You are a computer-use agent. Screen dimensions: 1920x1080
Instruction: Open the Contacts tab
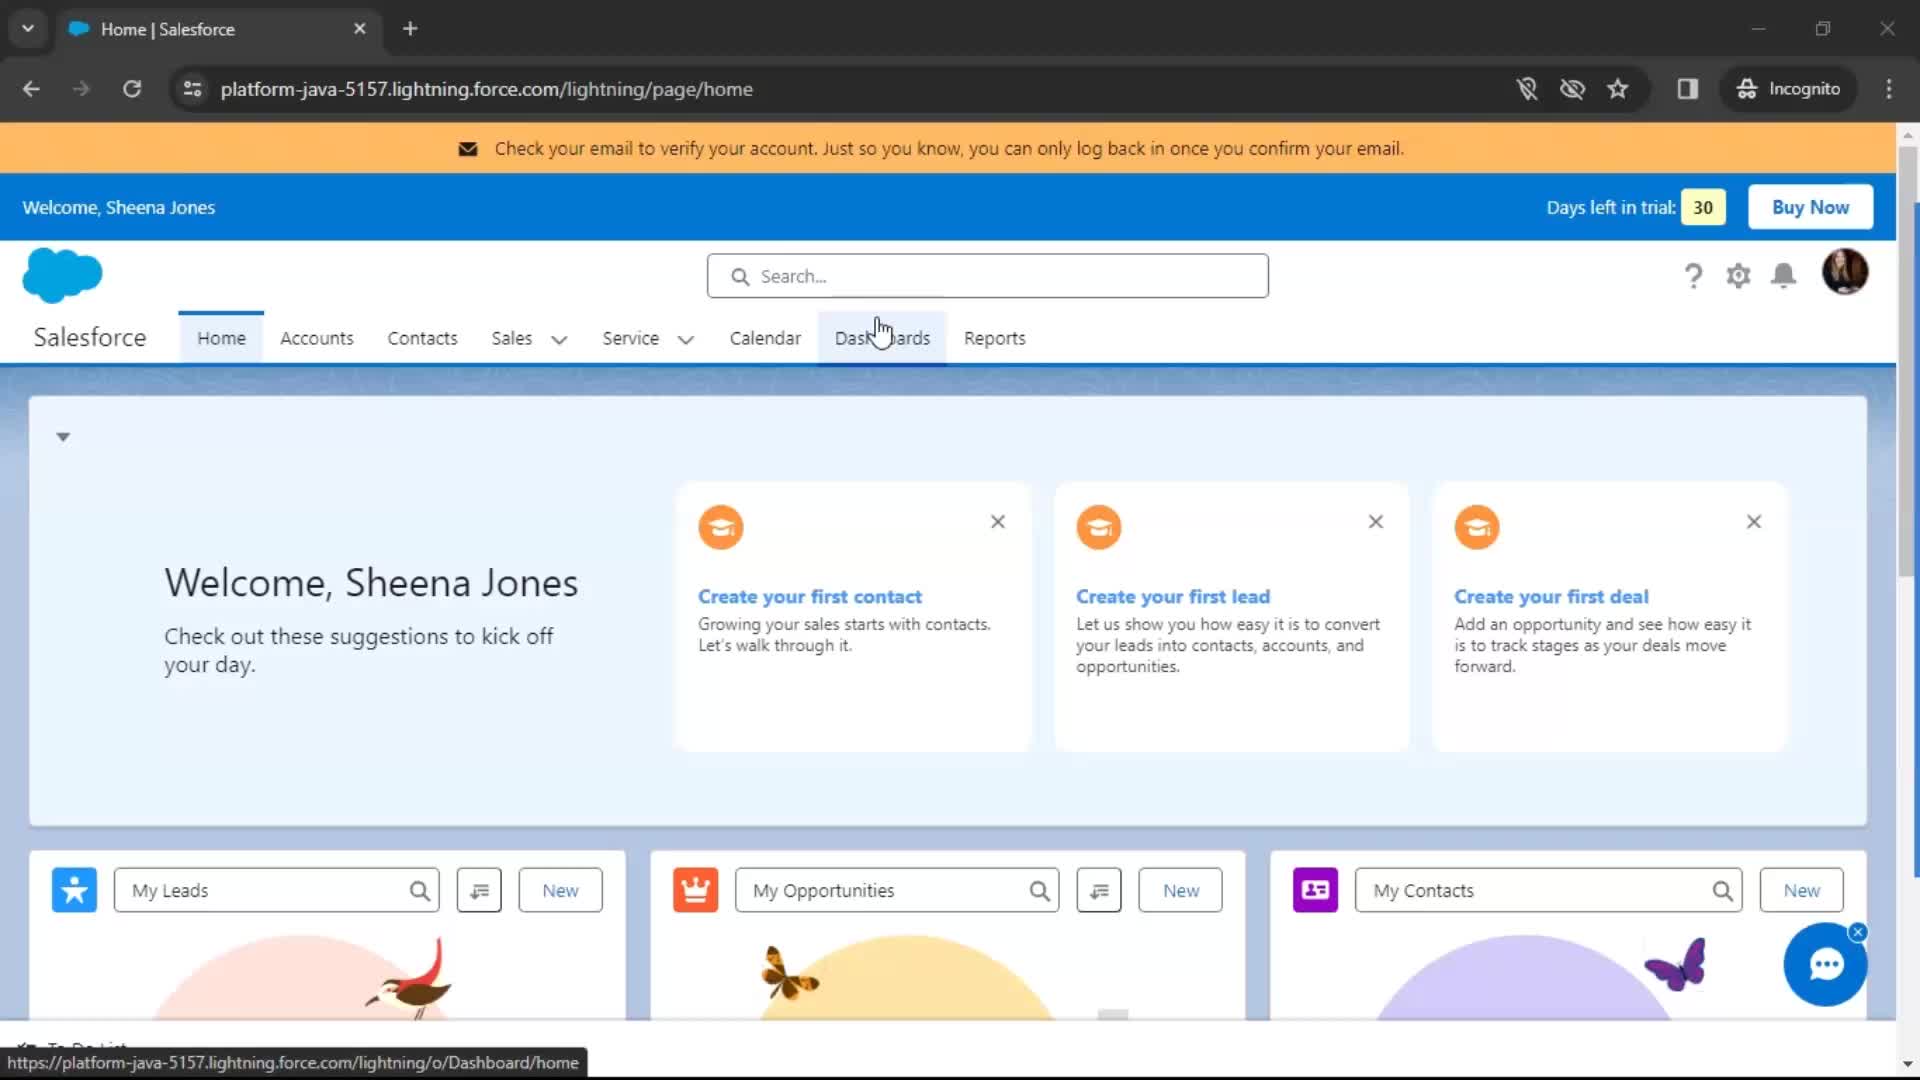(x=422, y=338)
